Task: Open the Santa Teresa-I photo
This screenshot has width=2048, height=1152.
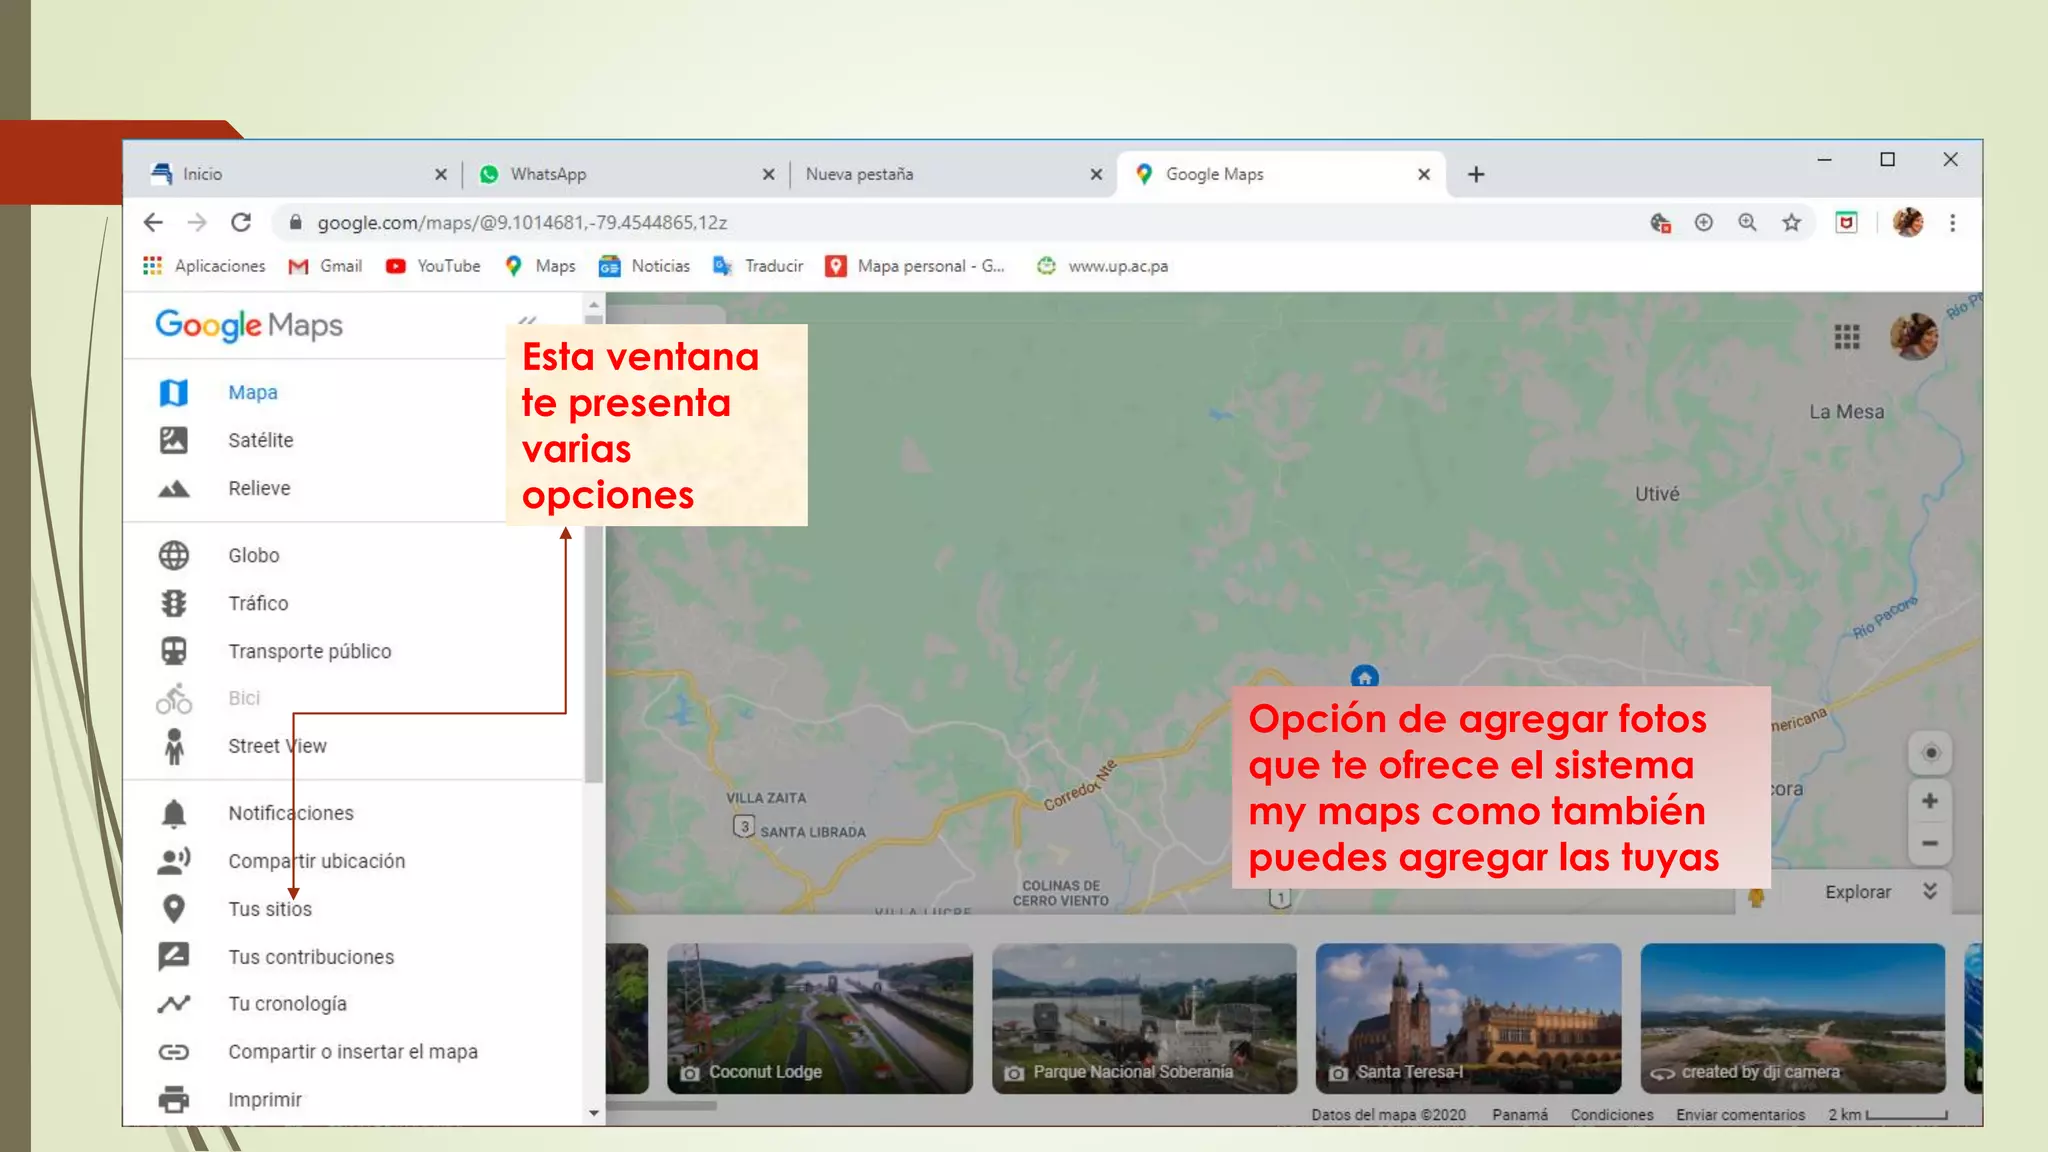Action: point(1468,1018)
